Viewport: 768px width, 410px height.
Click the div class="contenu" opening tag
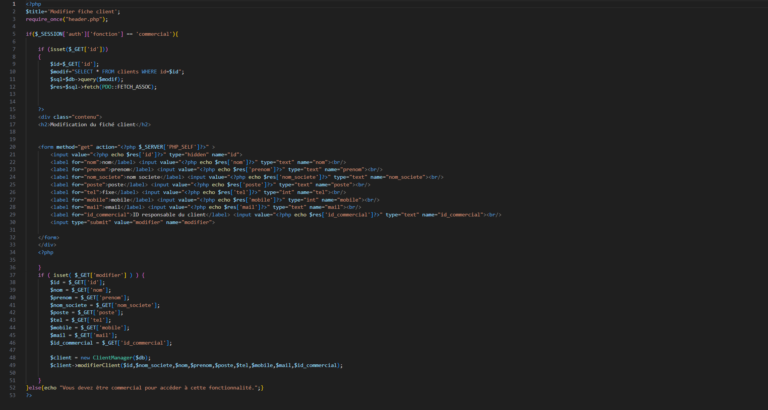click(70, 117)
